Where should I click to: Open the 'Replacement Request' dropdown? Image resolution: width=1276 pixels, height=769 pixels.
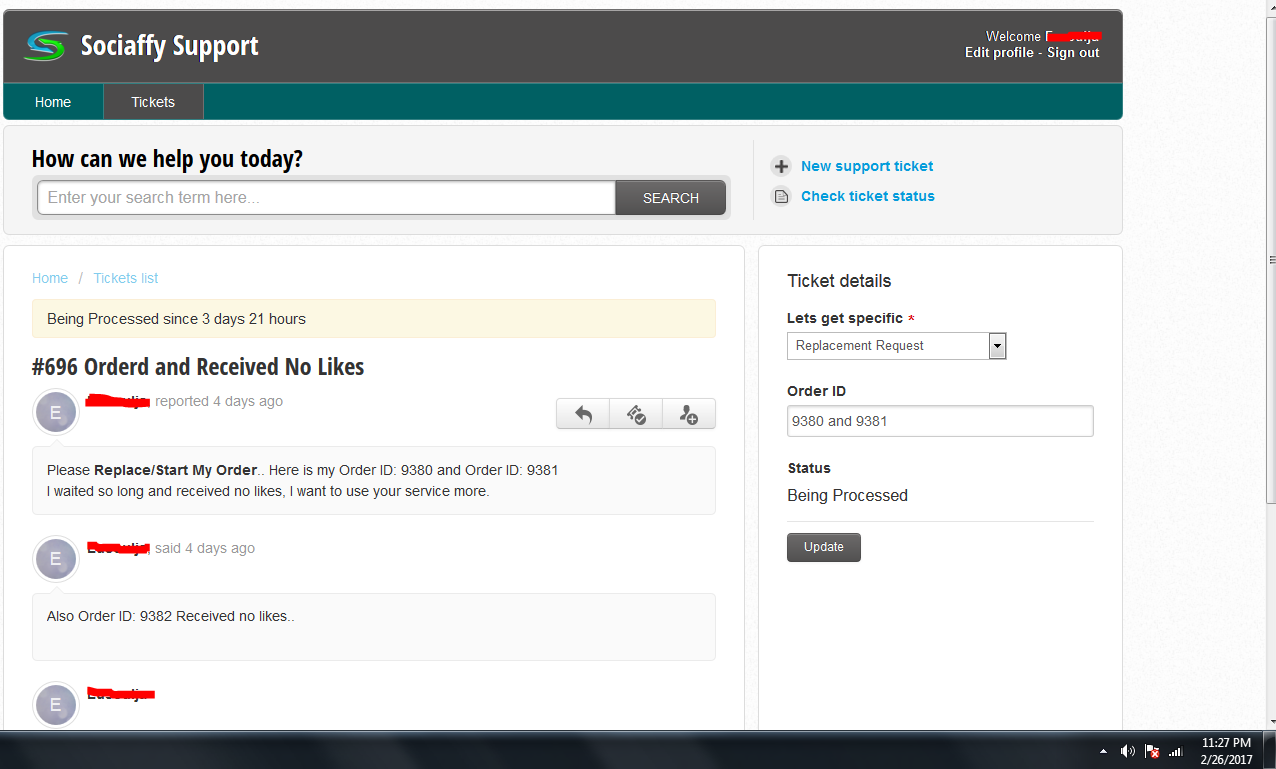tap(896, 346)
